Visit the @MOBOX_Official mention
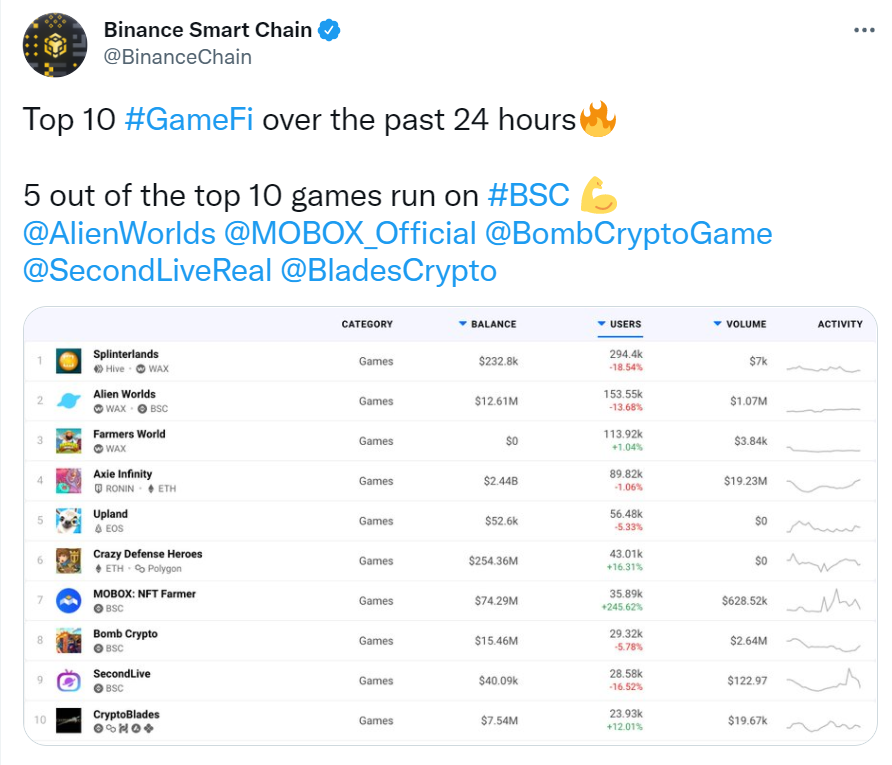The width and height of the screenshot is (892, 765). 350,233
